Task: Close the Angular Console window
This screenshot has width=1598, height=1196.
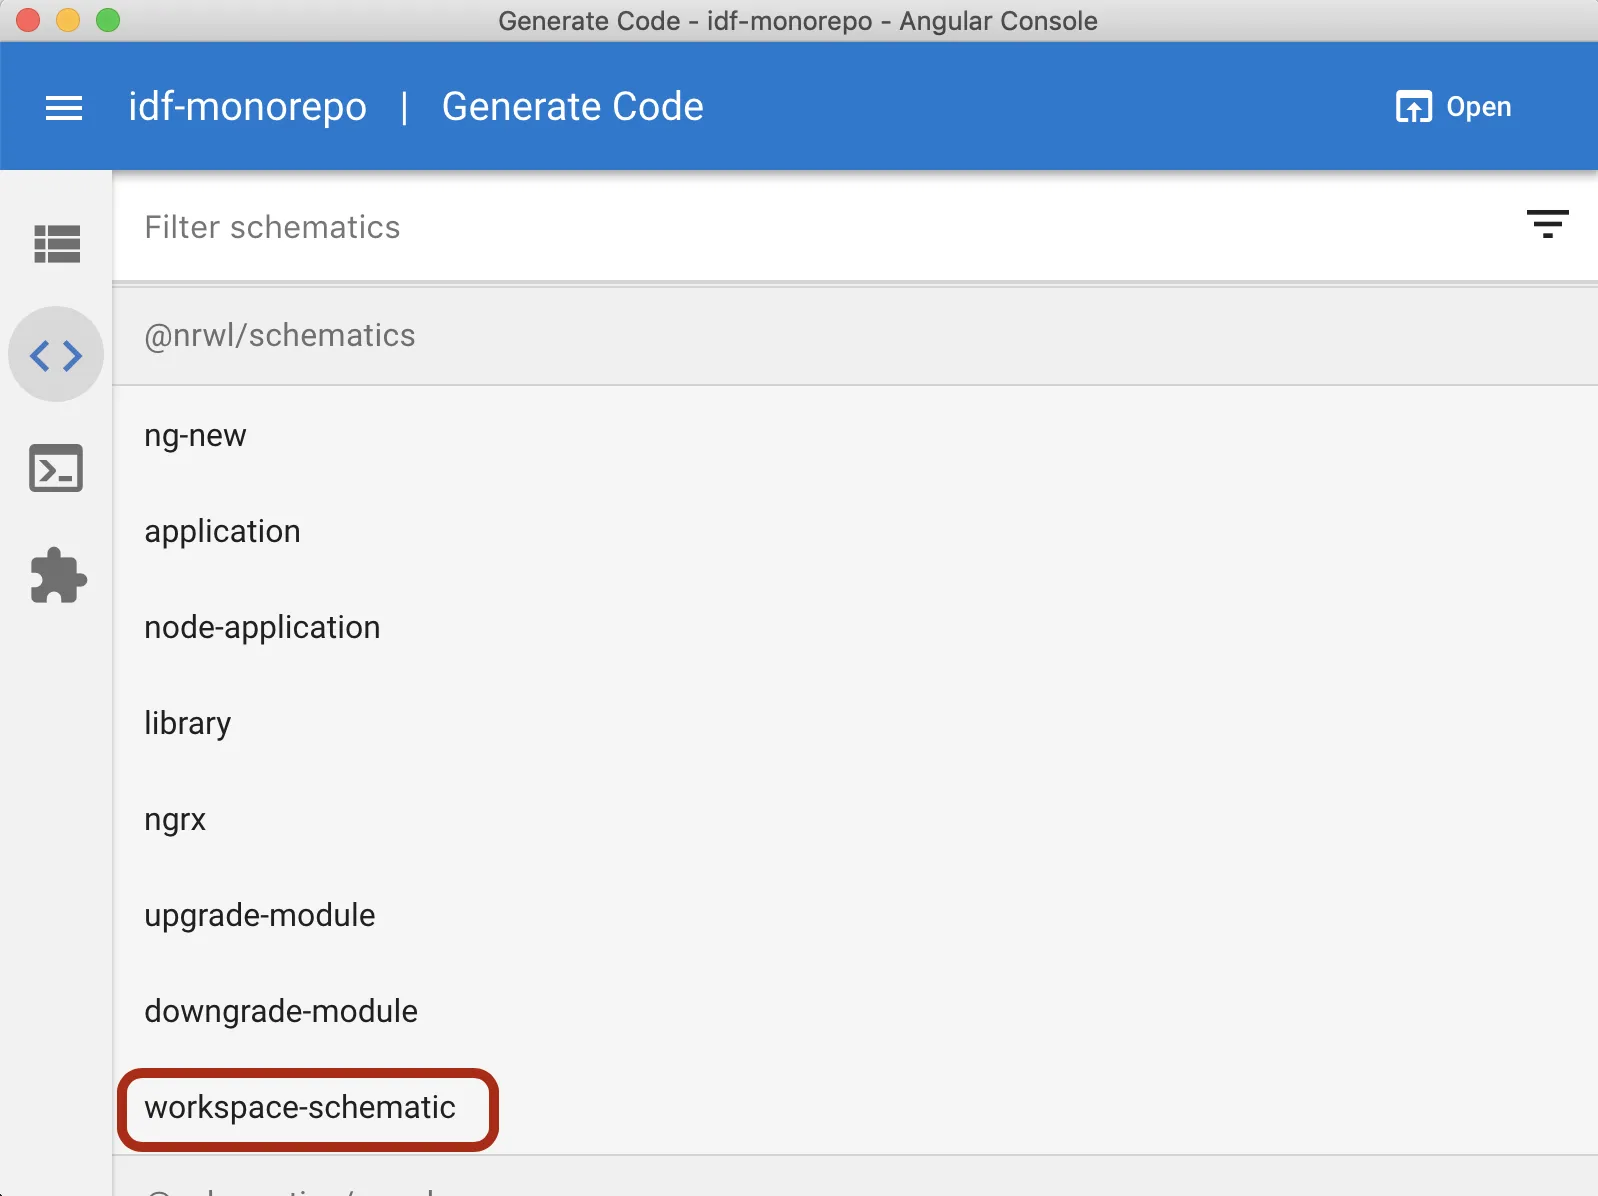Action: (28, 20)
